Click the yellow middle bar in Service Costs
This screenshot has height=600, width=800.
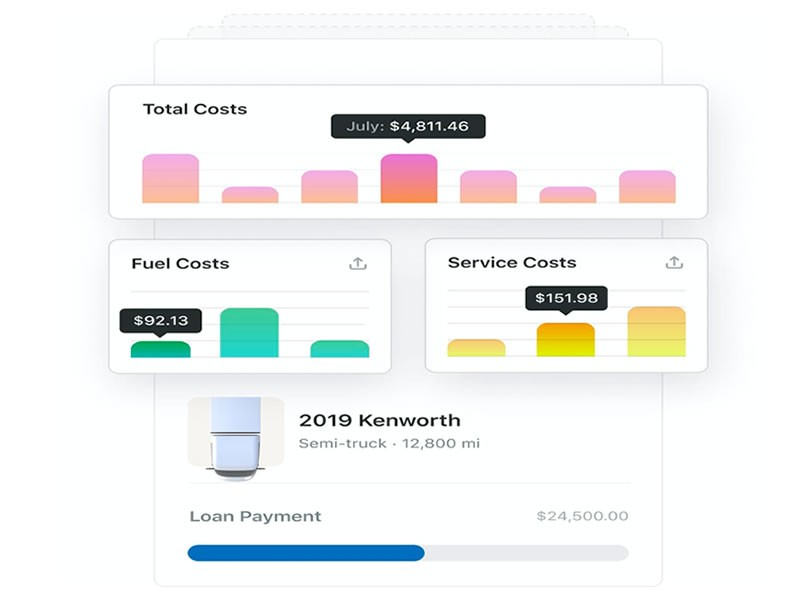(x=566, y=340)
